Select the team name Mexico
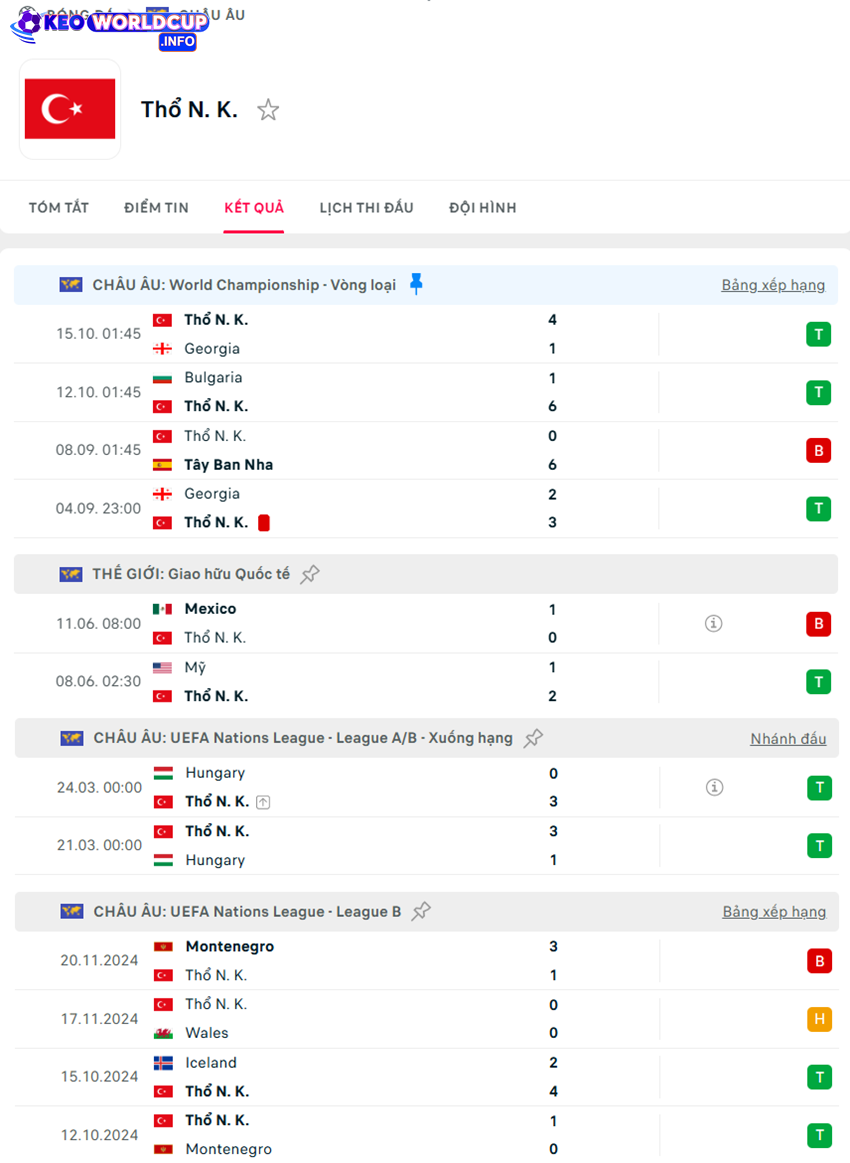 click(211, 609)
